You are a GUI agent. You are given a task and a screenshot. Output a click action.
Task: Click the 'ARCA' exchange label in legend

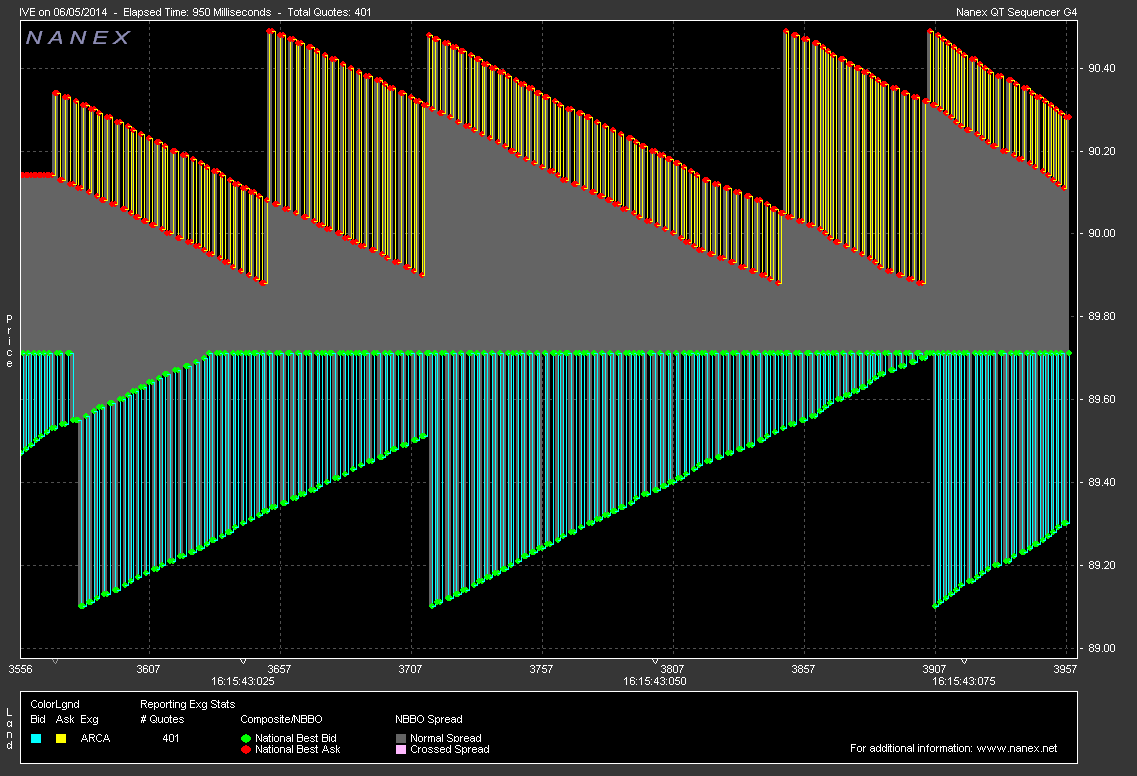coord(95,738)
